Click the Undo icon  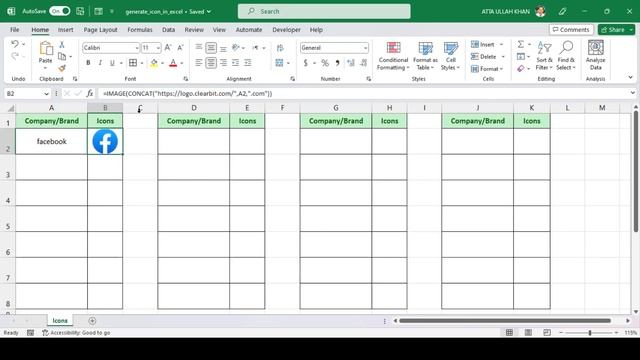pyautogui.click(x=15, y=44)
